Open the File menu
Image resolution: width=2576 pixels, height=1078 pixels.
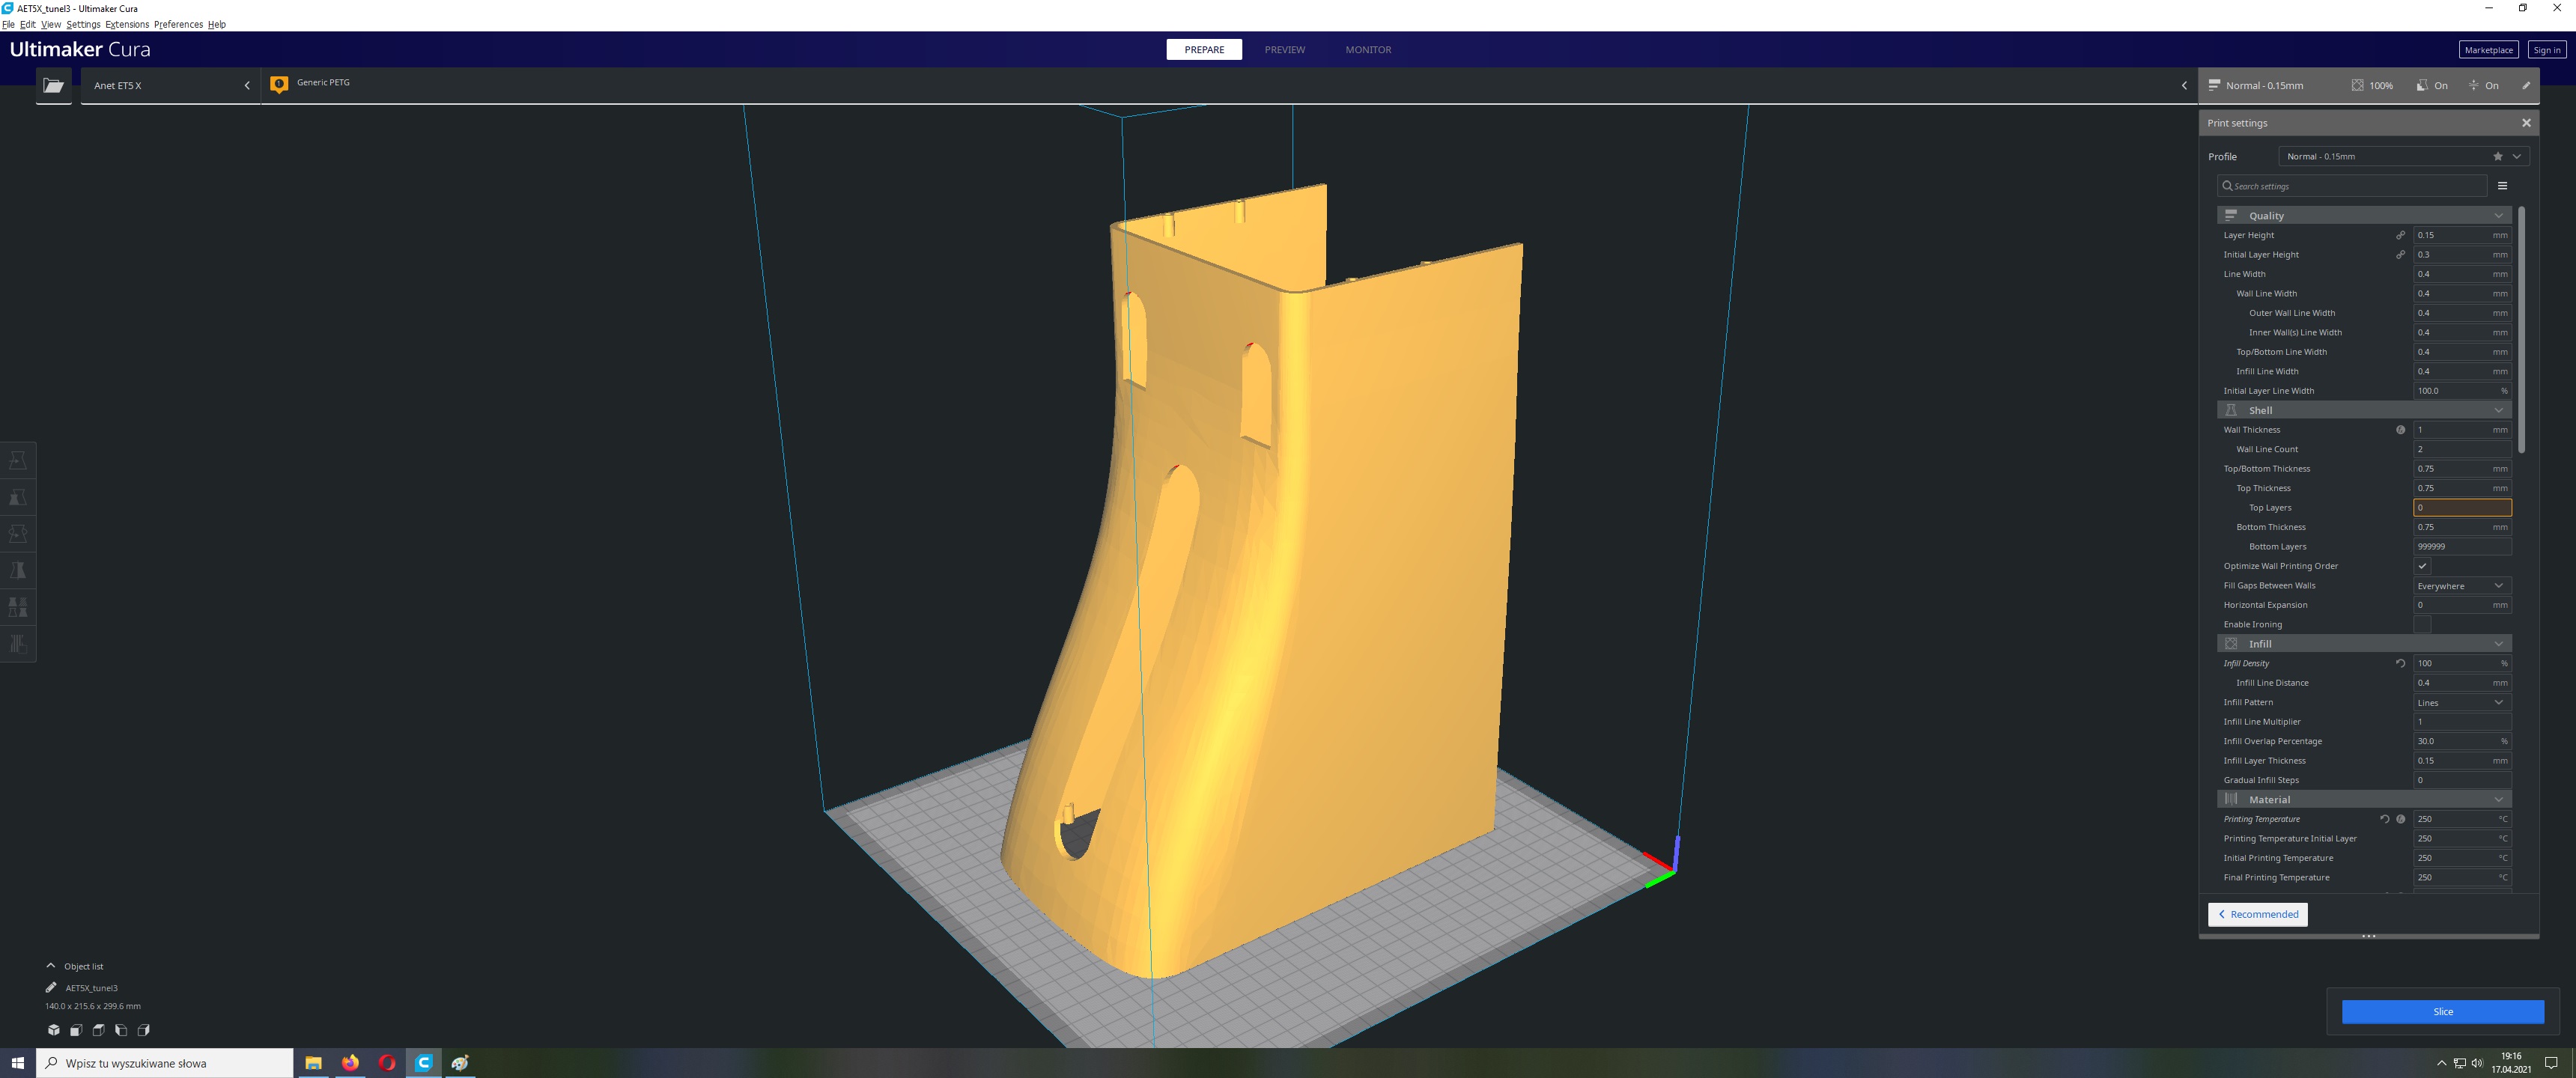8,24
